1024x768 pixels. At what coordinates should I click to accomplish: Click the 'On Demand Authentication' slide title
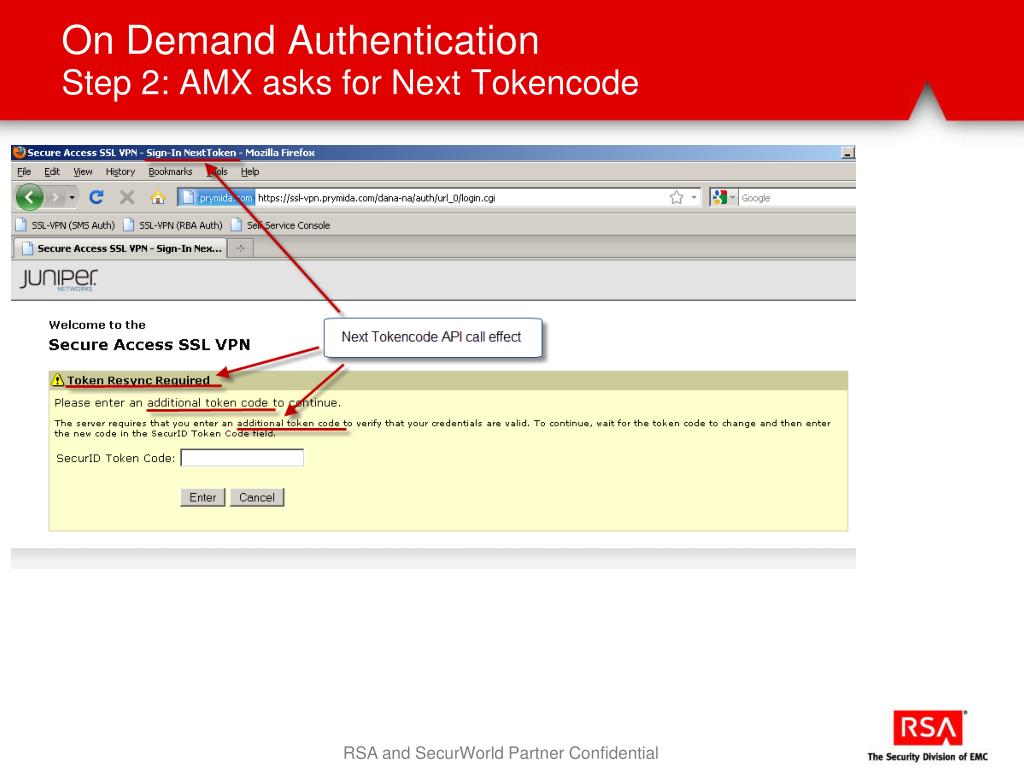pyautogui.click(x=300, y=40)
